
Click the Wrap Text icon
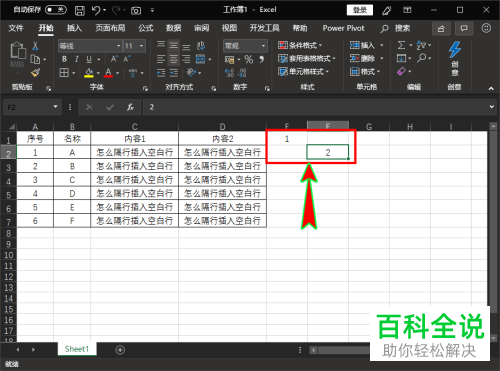(201, 46)
